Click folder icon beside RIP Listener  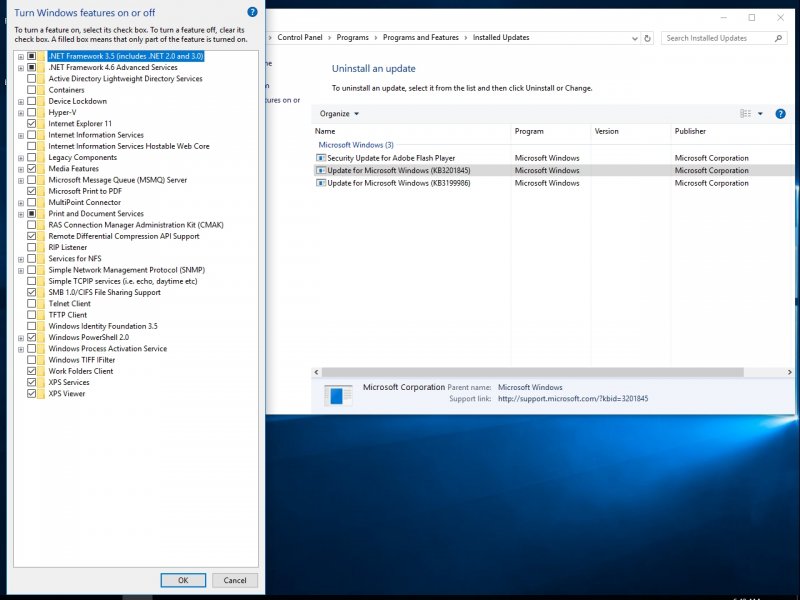pyautogui.click(x=41, y=247)
